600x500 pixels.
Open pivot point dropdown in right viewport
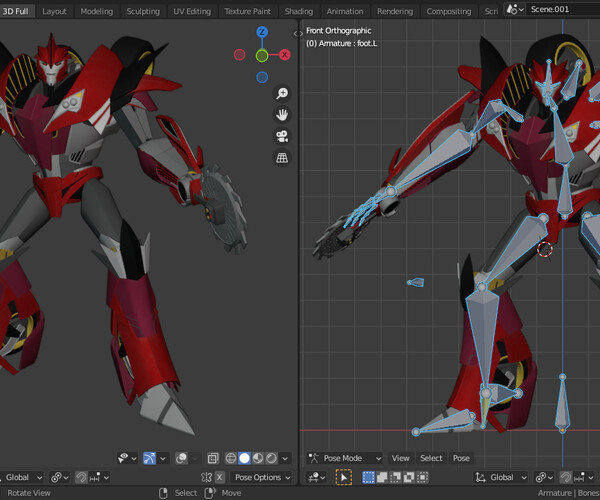pyautogui.click(x=545, y=477)
